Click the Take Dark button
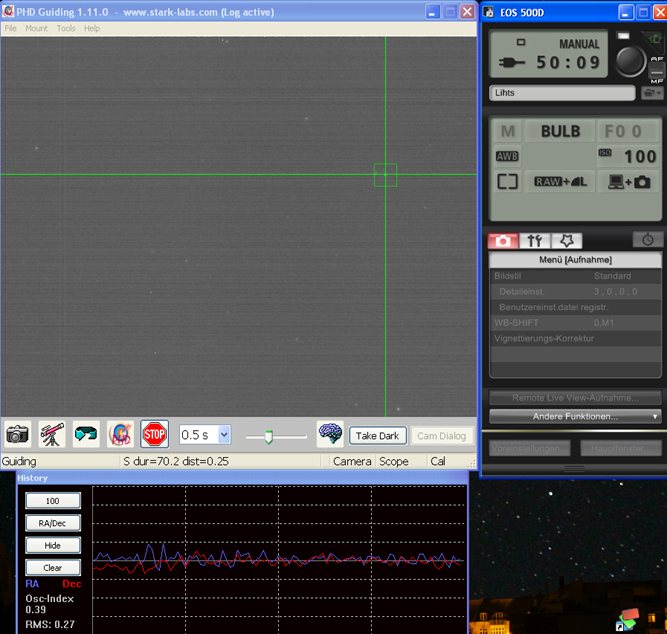This screenshot has width=667, height=634. point(378,436)
